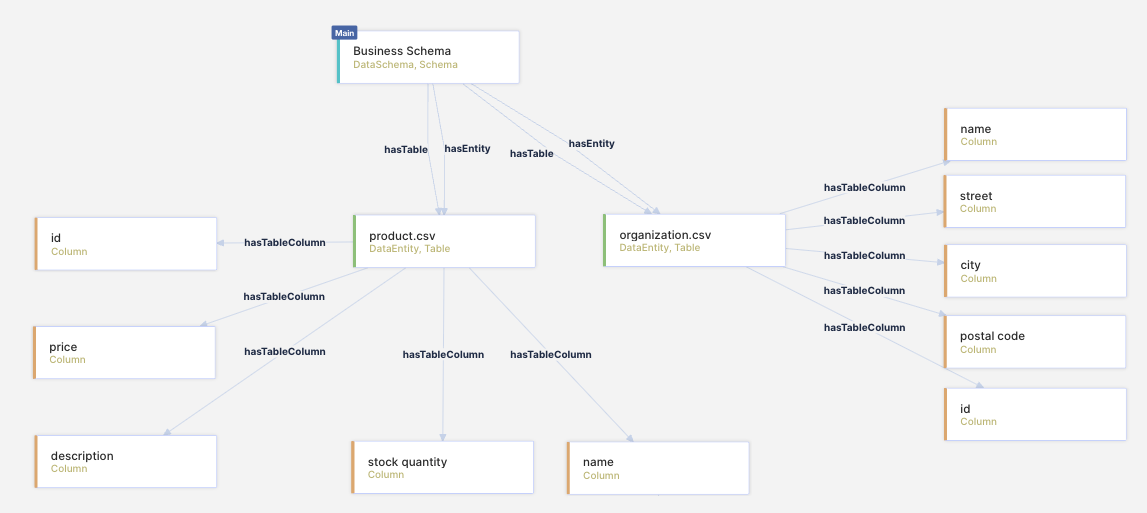Click hasTableColumn label between product.csv and id

285,243
